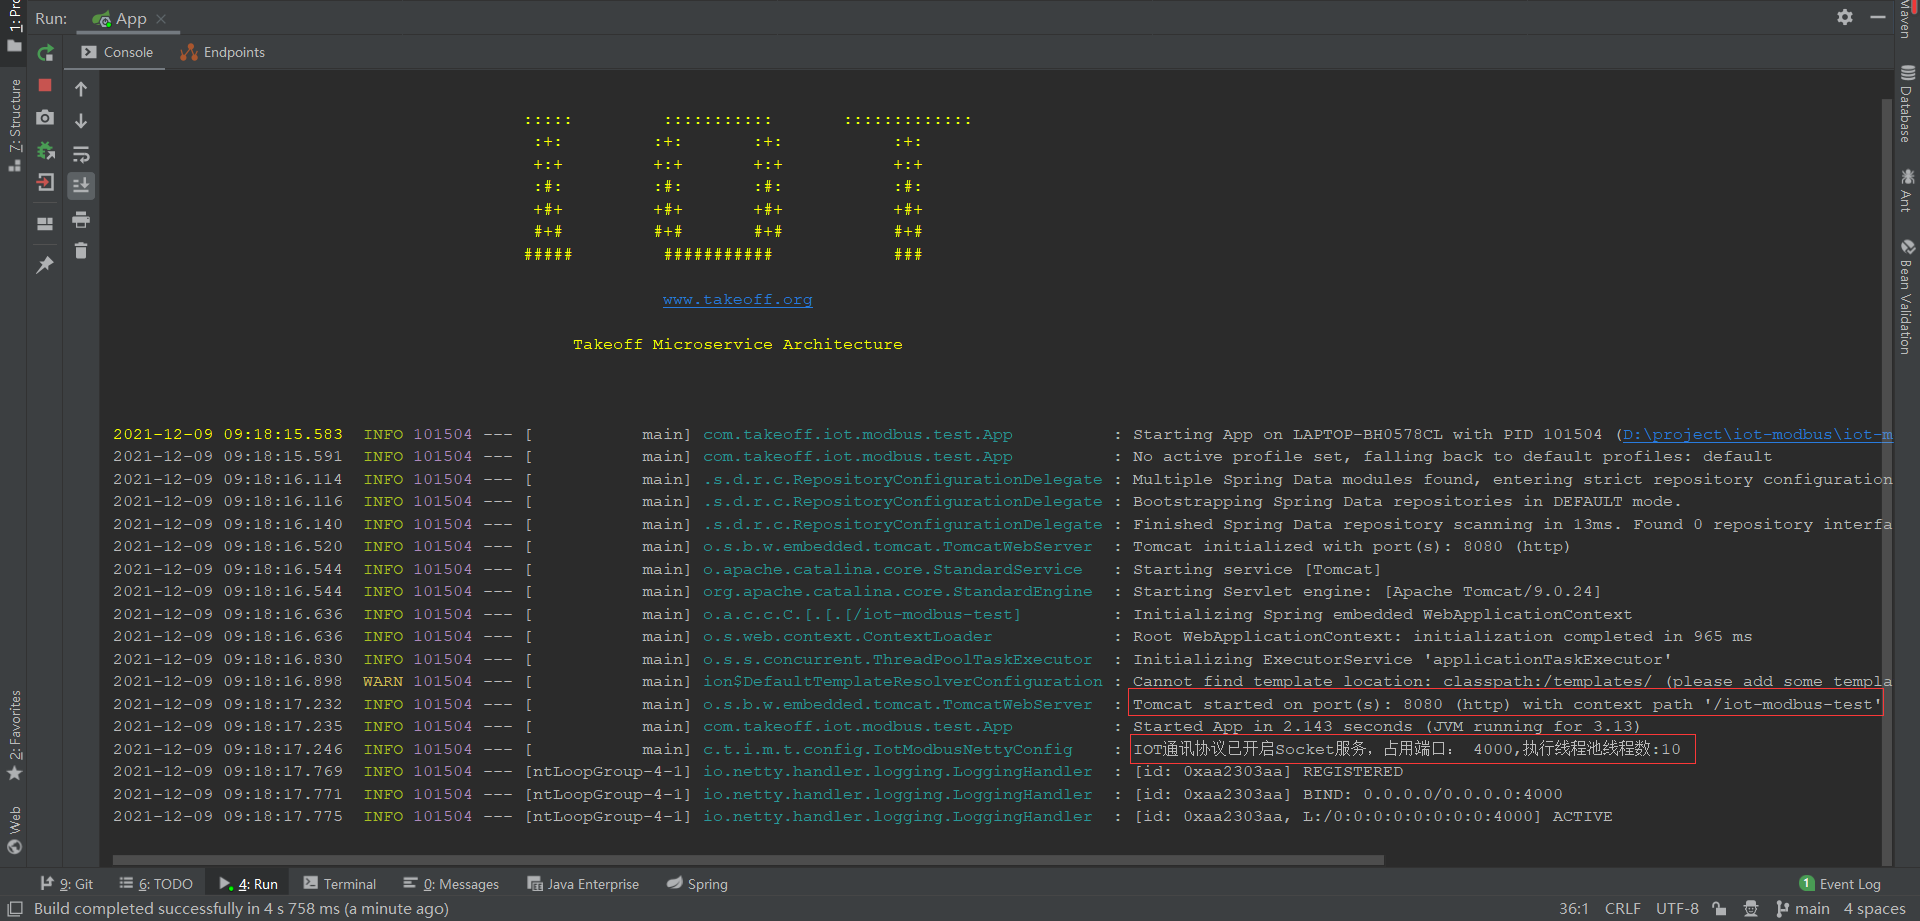This screenshot has height=921, width=1920.
Task: Open the www.takeoff.org link
Action: point(738,299)
